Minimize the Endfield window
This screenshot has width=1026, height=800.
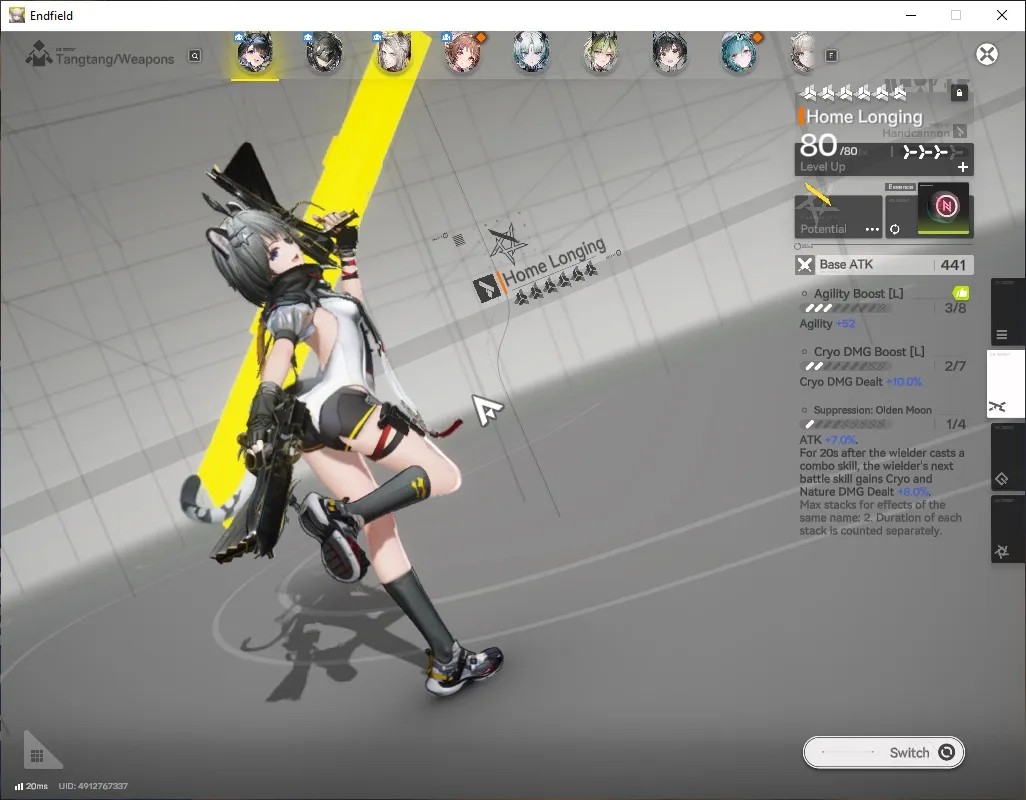pos(911,15)
